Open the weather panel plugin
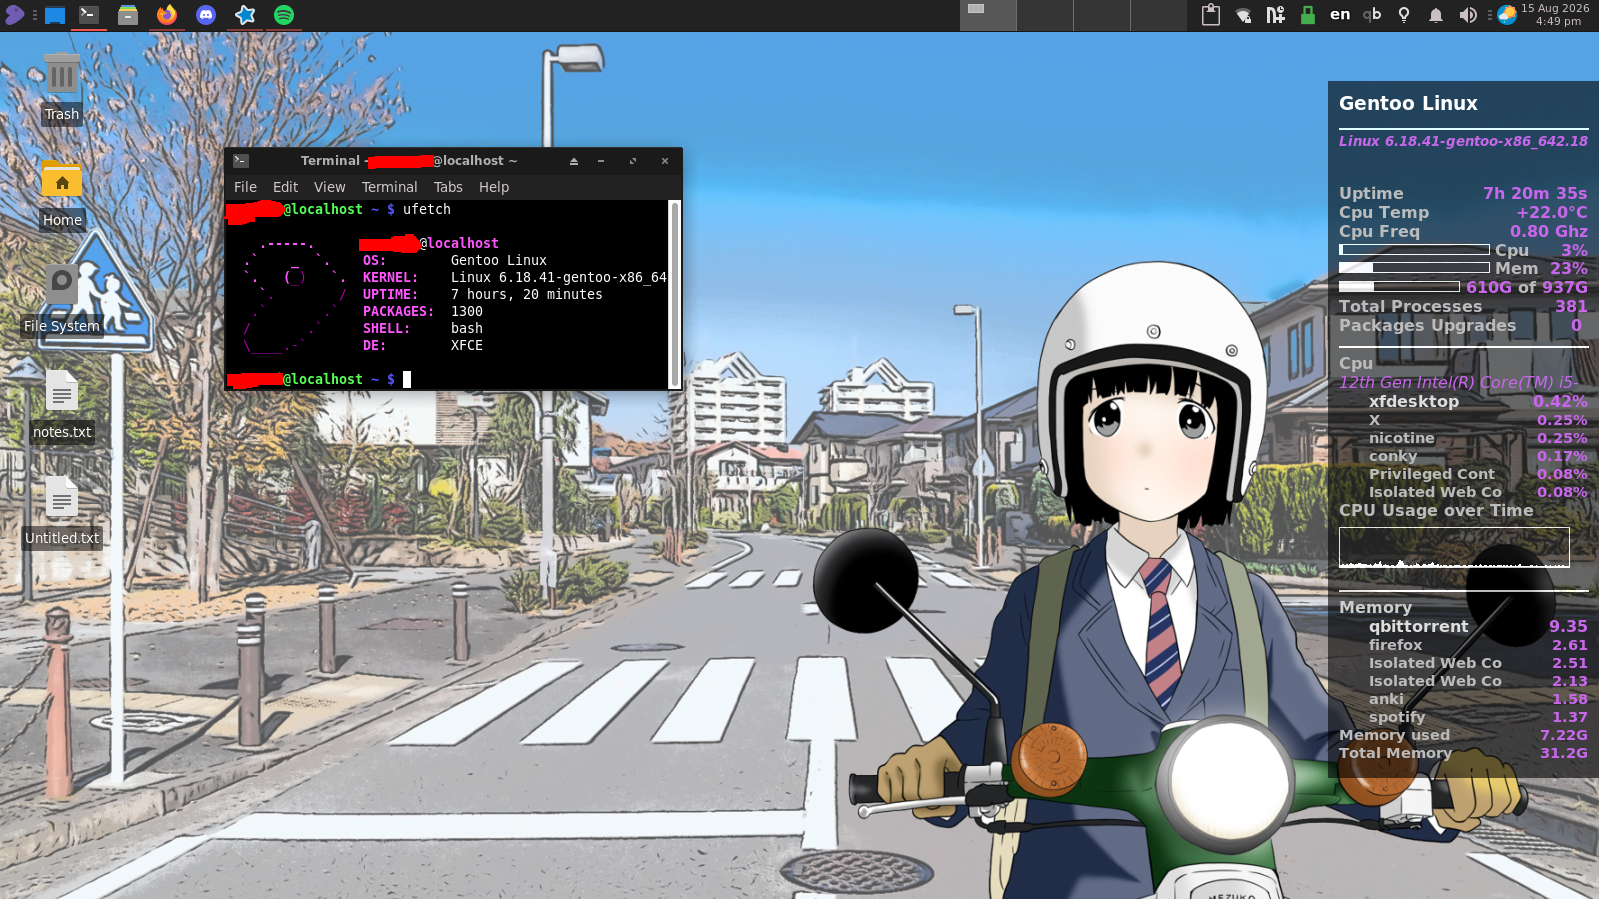Screen dimensions: 1599x899 tap(1507, 15)
